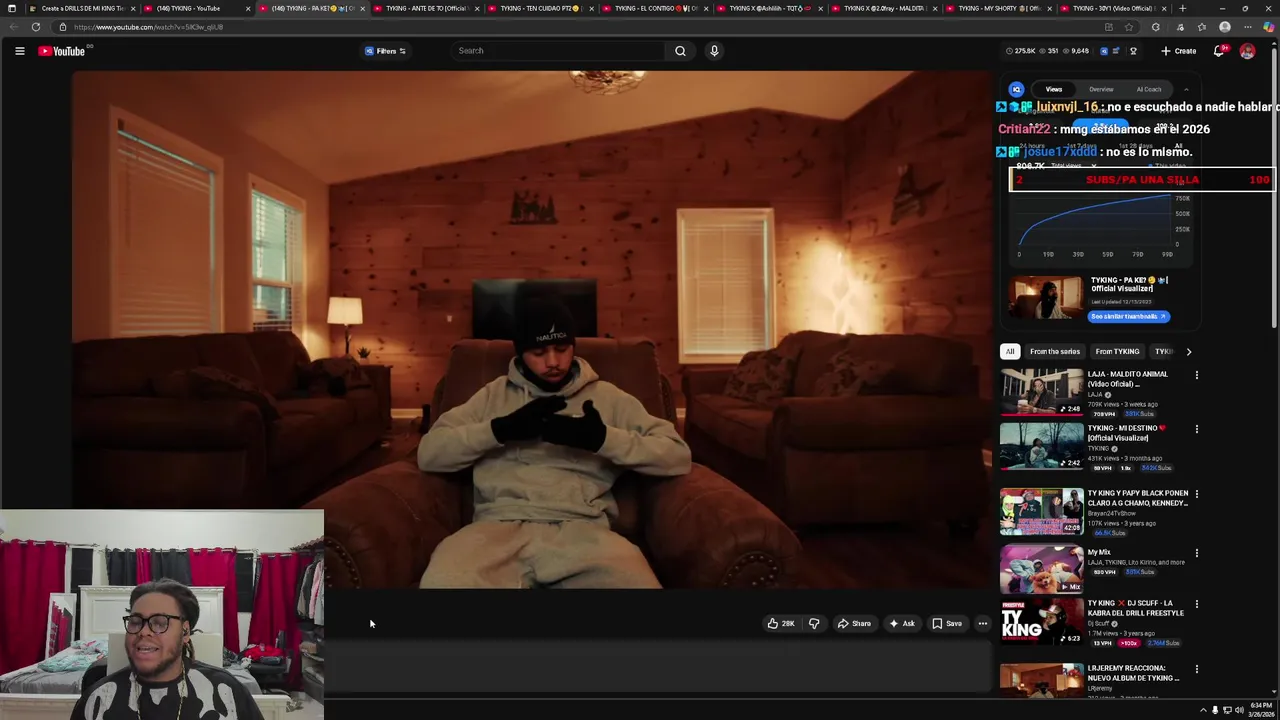Like the video (28K thumbs up)
Screen dimensions: 1280x720
pos(780,624)
